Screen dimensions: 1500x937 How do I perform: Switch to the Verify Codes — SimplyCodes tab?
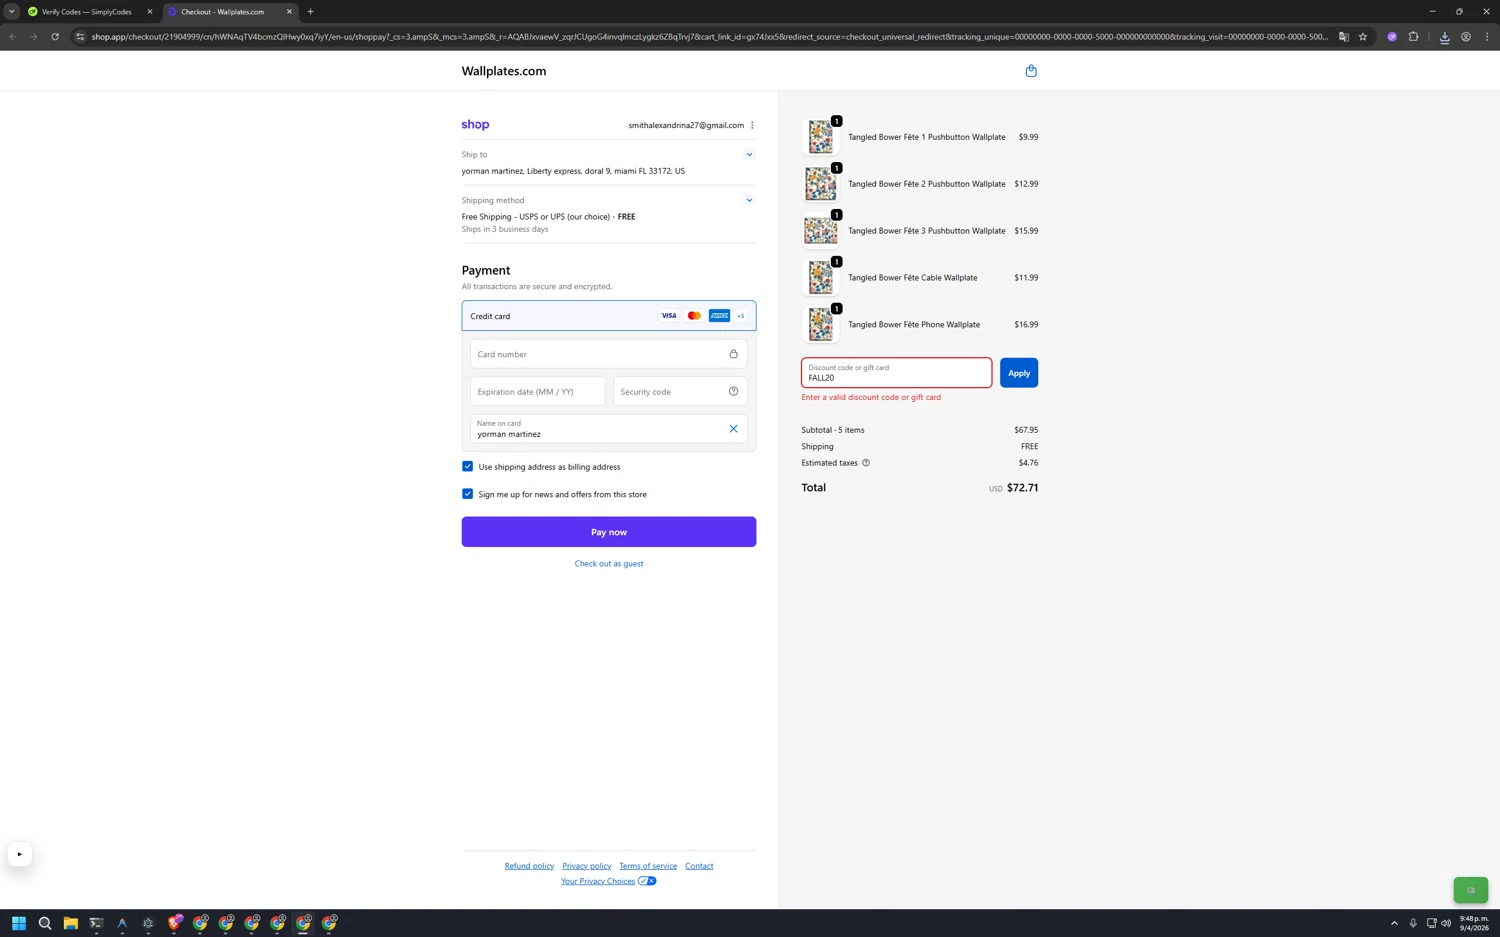[86, 12]
